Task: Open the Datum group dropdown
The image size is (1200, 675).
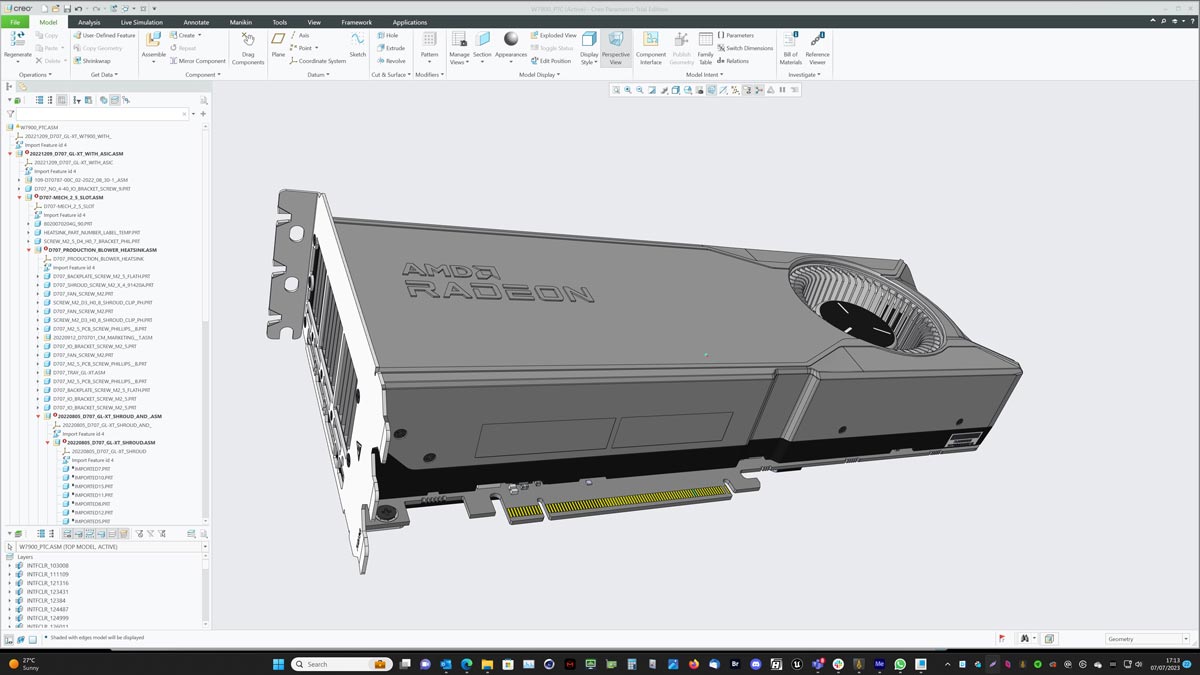Action: [x=319, y=74]
